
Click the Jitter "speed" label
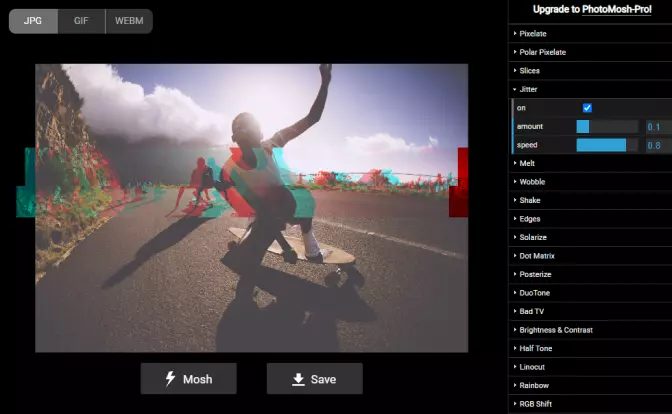coord(527,145)
